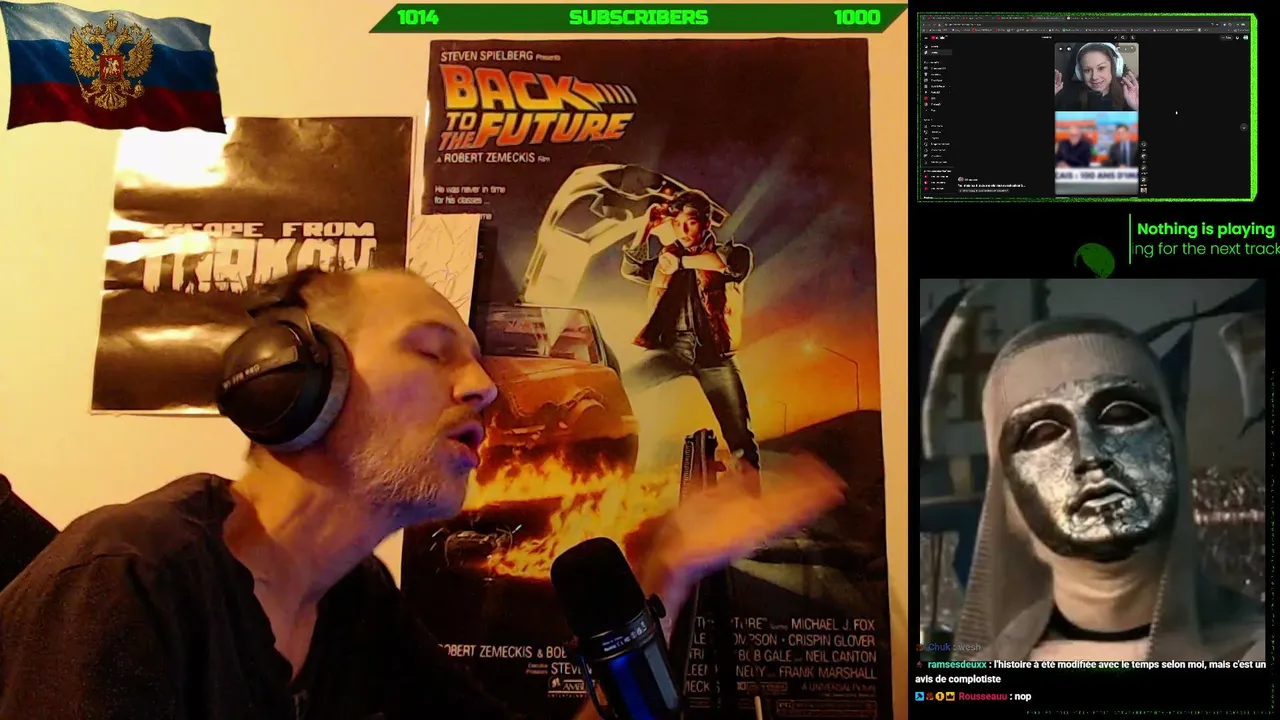The height and width of the screenshot is (720, 1280).
Task: Open the Chuk chat username
Action: pos(938,647)
